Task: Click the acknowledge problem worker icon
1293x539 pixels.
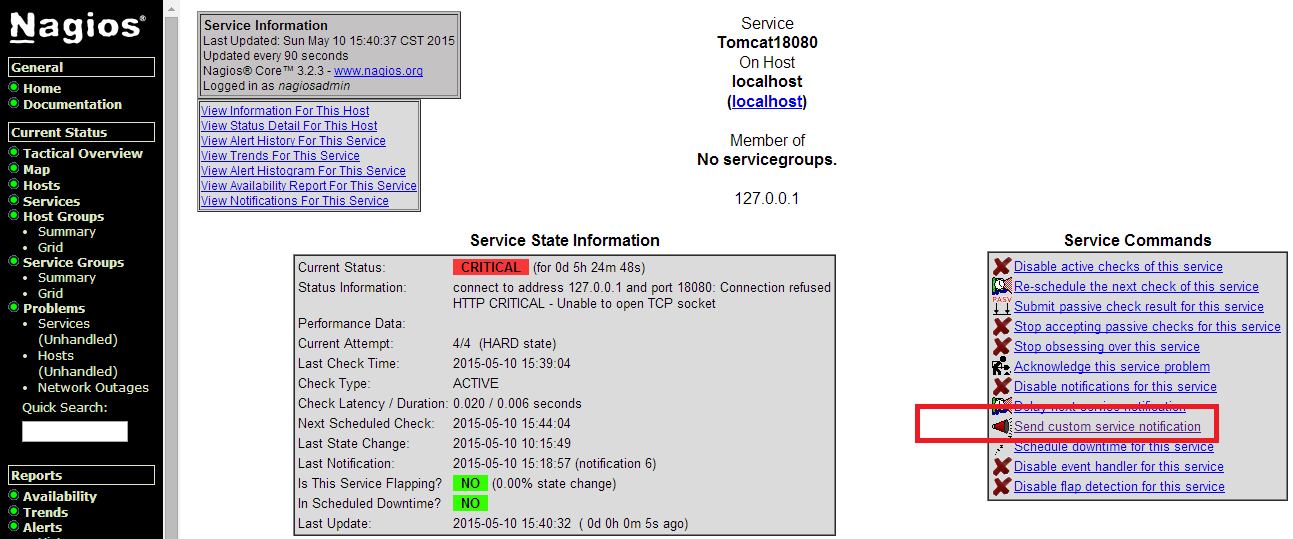Action: coord(1001,367)
